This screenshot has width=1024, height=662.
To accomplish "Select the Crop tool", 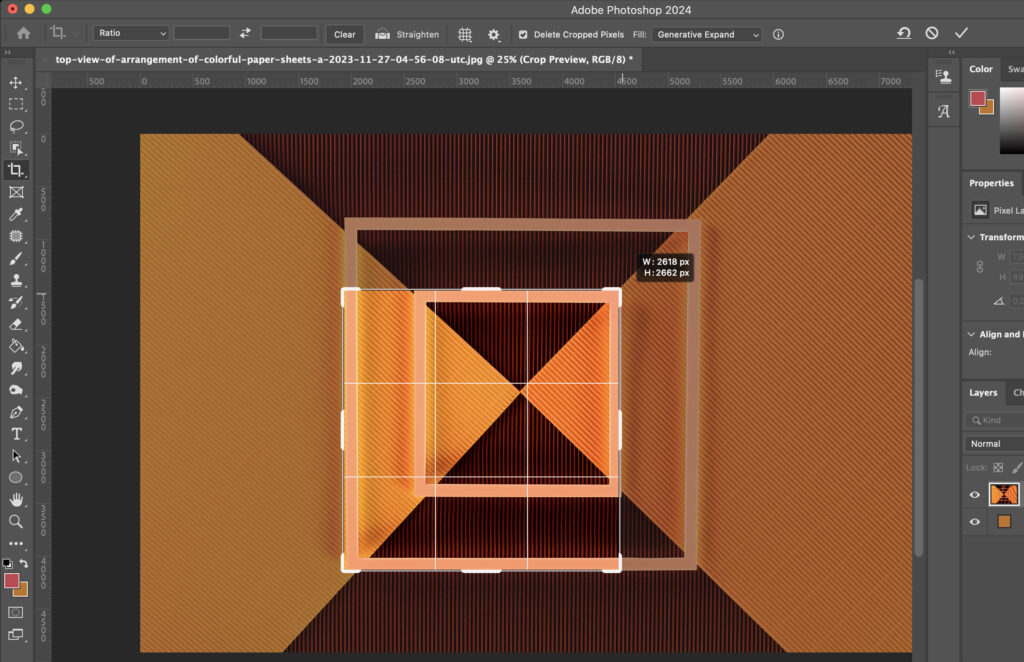I will point(15,169).
